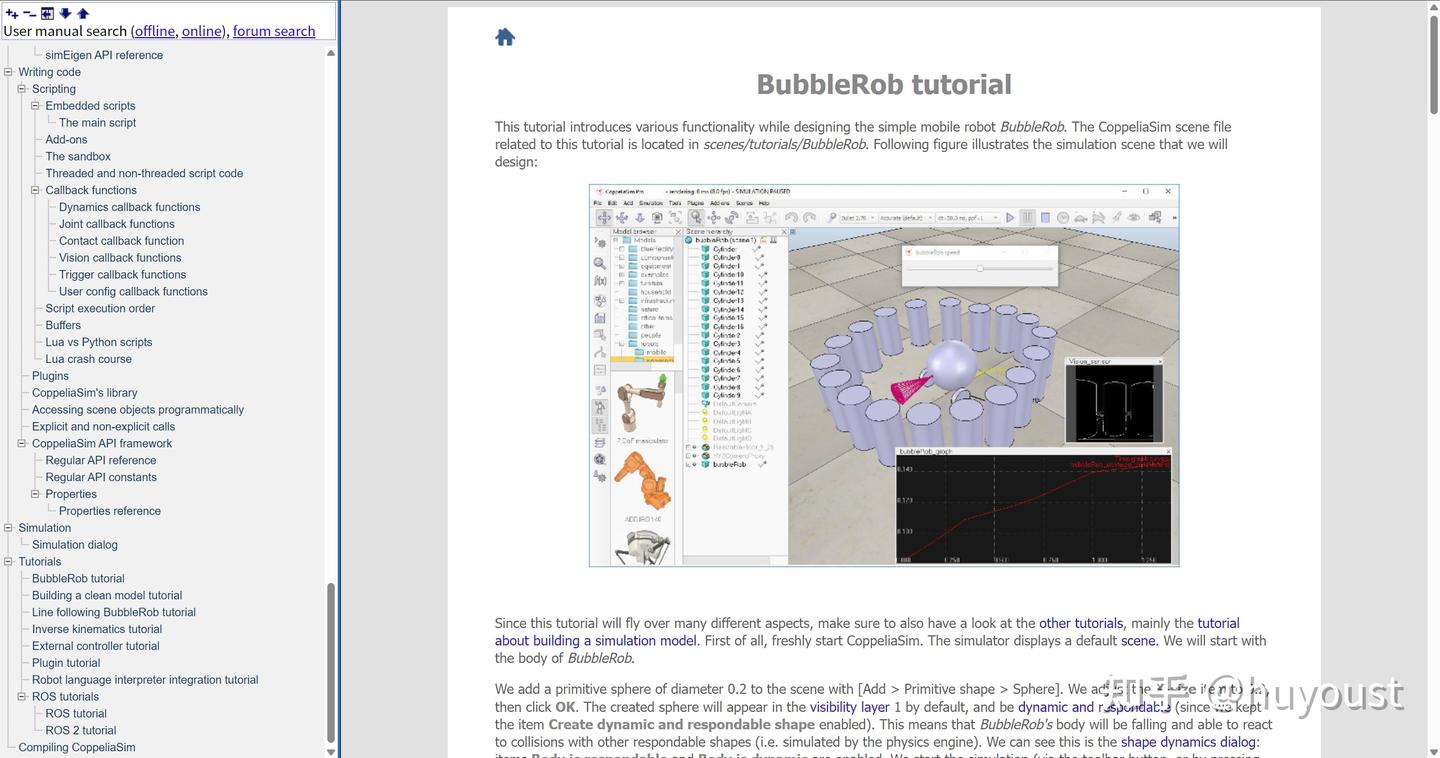Collapse the Tutorials section in the tree
1440x758 pixels.
(x=8, y=561)
